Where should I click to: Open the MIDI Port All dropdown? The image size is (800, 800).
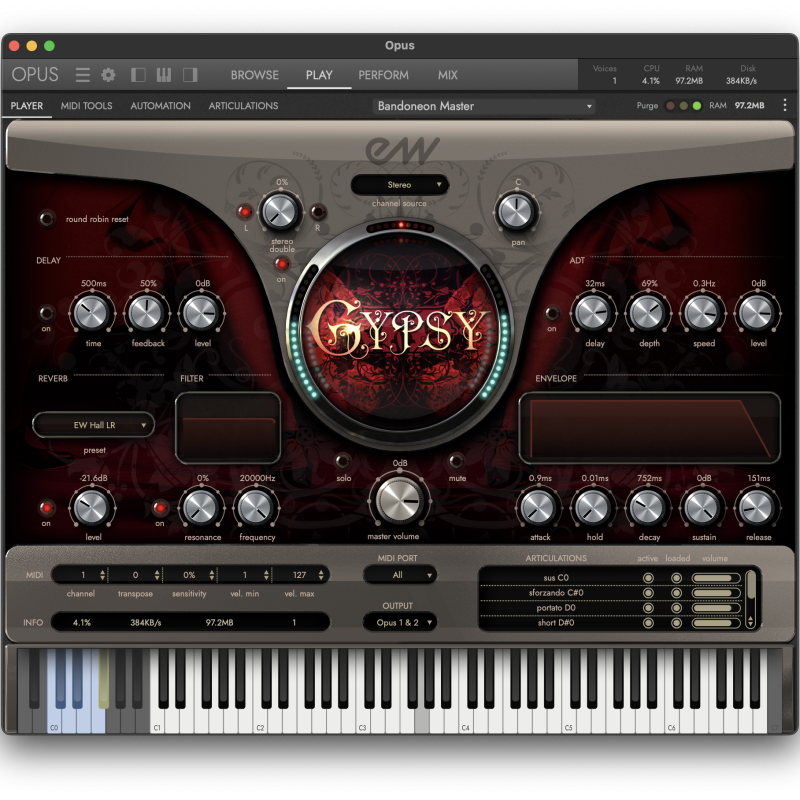coord(399,575)
